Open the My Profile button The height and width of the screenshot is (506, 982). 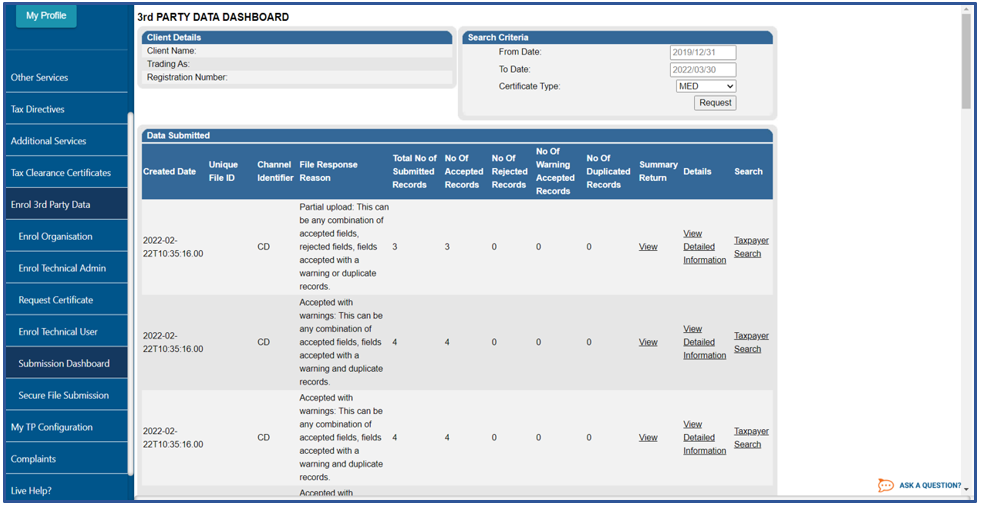tap(46, 16)
